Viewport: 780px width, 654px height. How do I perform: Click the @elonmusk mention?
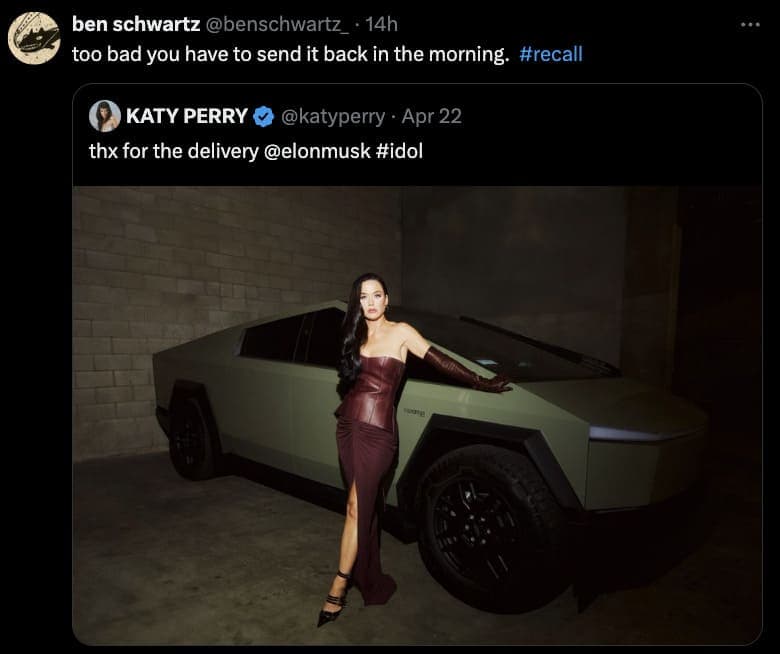[317, 153]
